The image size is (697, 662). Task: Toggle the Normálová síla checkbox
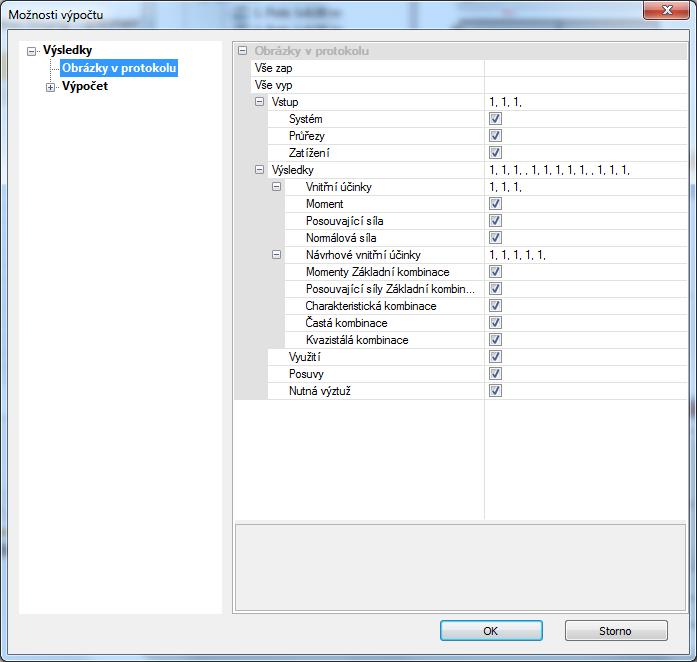(x=495, y=237)
